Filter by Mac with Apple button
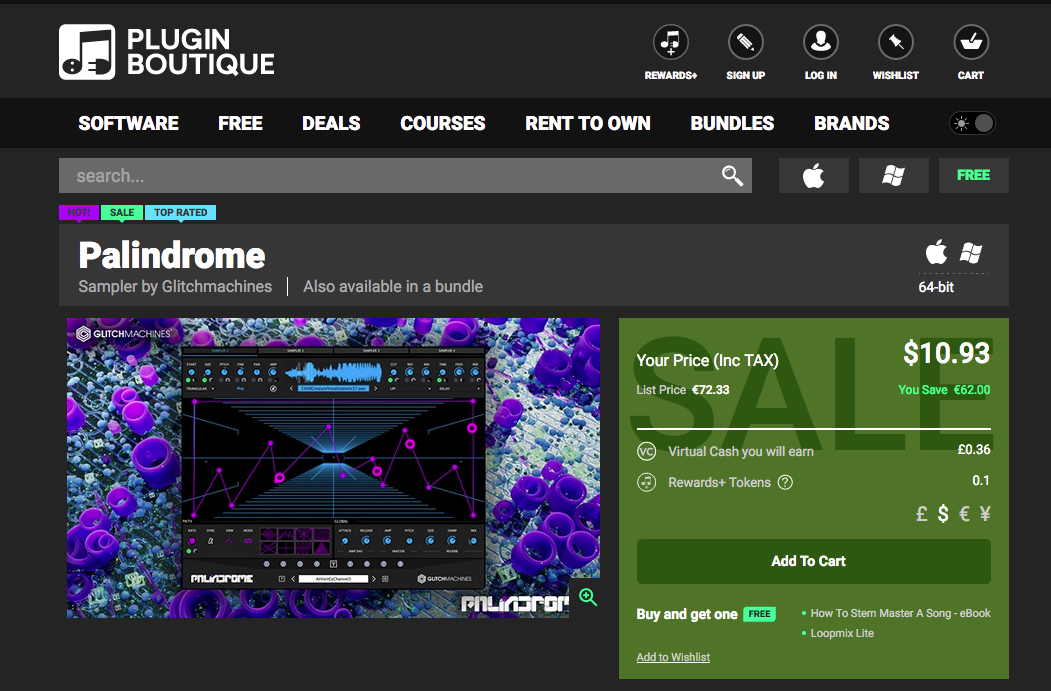Screen dimensions: 1051x691 (814, 176)
